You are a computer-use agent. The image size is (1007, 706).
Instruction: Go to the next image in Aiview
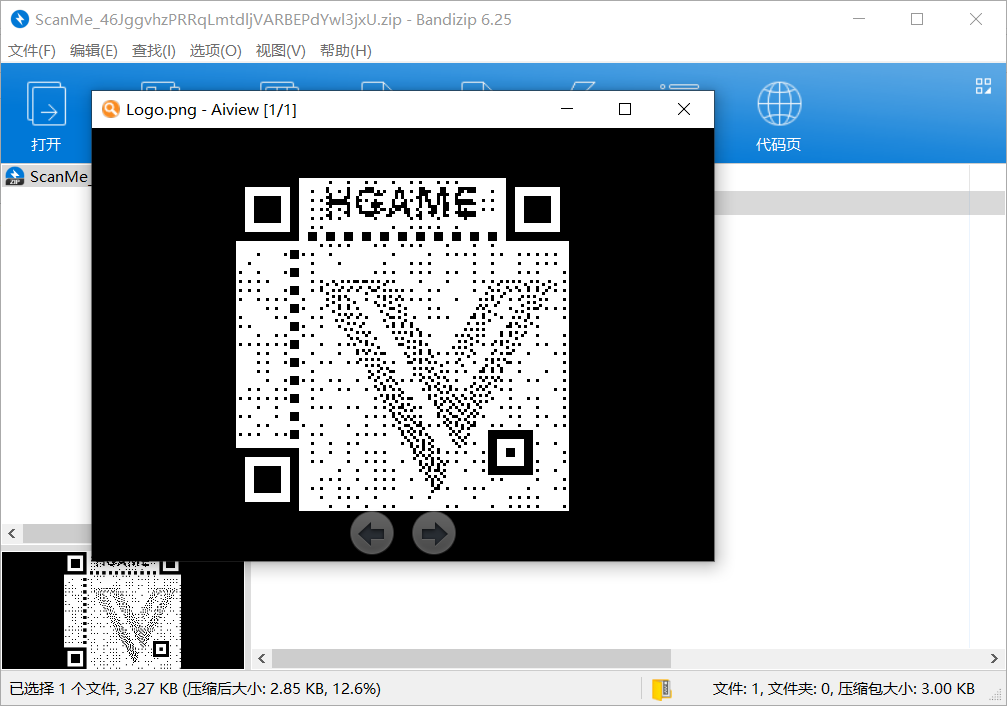(434, 534)
